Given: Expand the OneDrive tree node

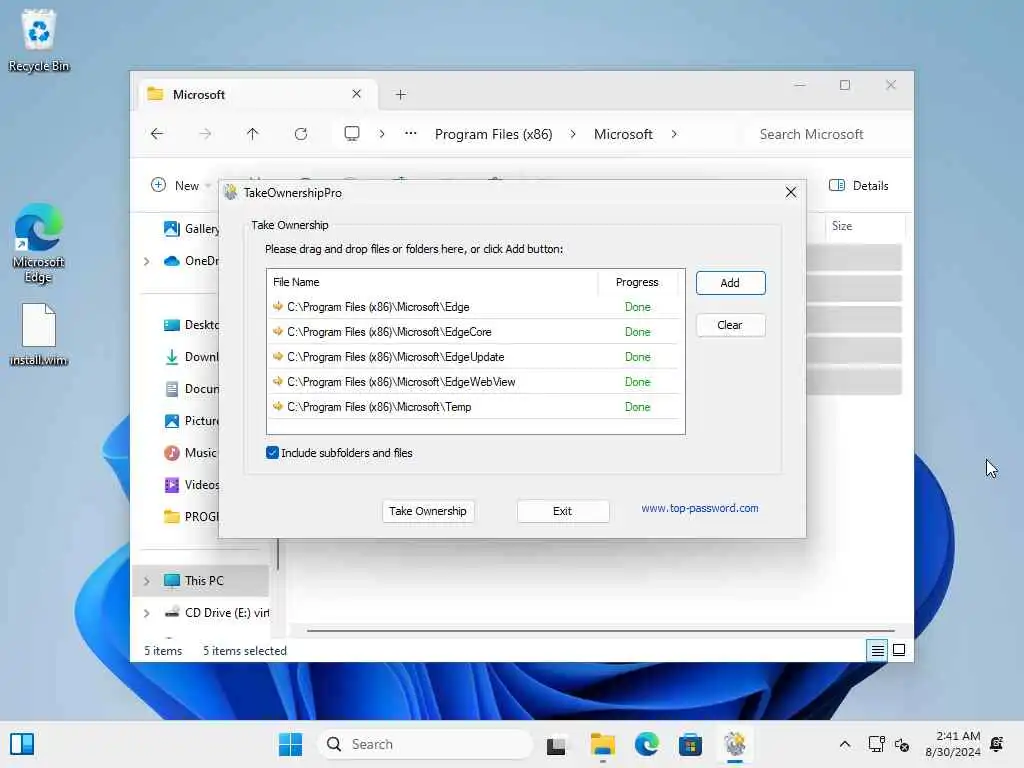Looking at the screenshot, I should click(x=146, y=261).
